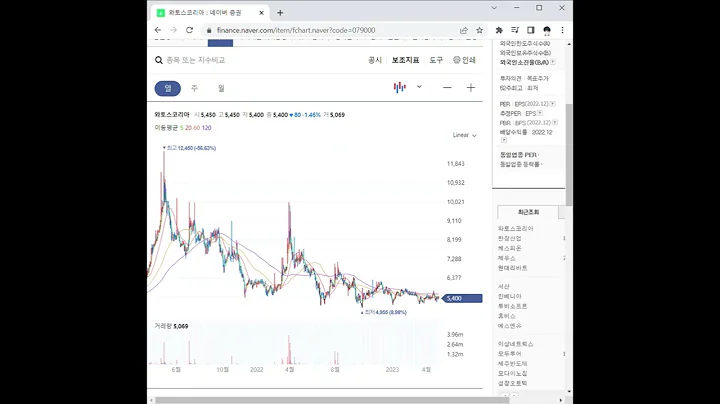This screenshot has width=720, height=404.
Task: Expand PBR BPS (2022.12) info icon
Action: (555, 123)
